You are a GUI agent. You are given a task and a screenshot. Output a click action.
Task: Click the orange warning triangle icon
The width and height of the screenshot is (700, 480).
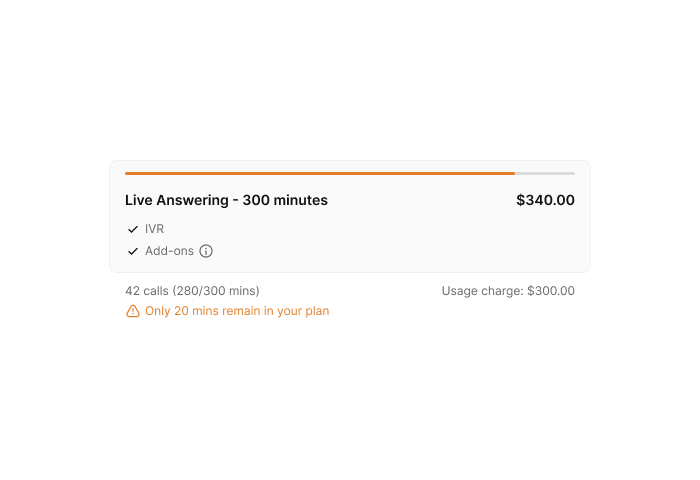133,311
